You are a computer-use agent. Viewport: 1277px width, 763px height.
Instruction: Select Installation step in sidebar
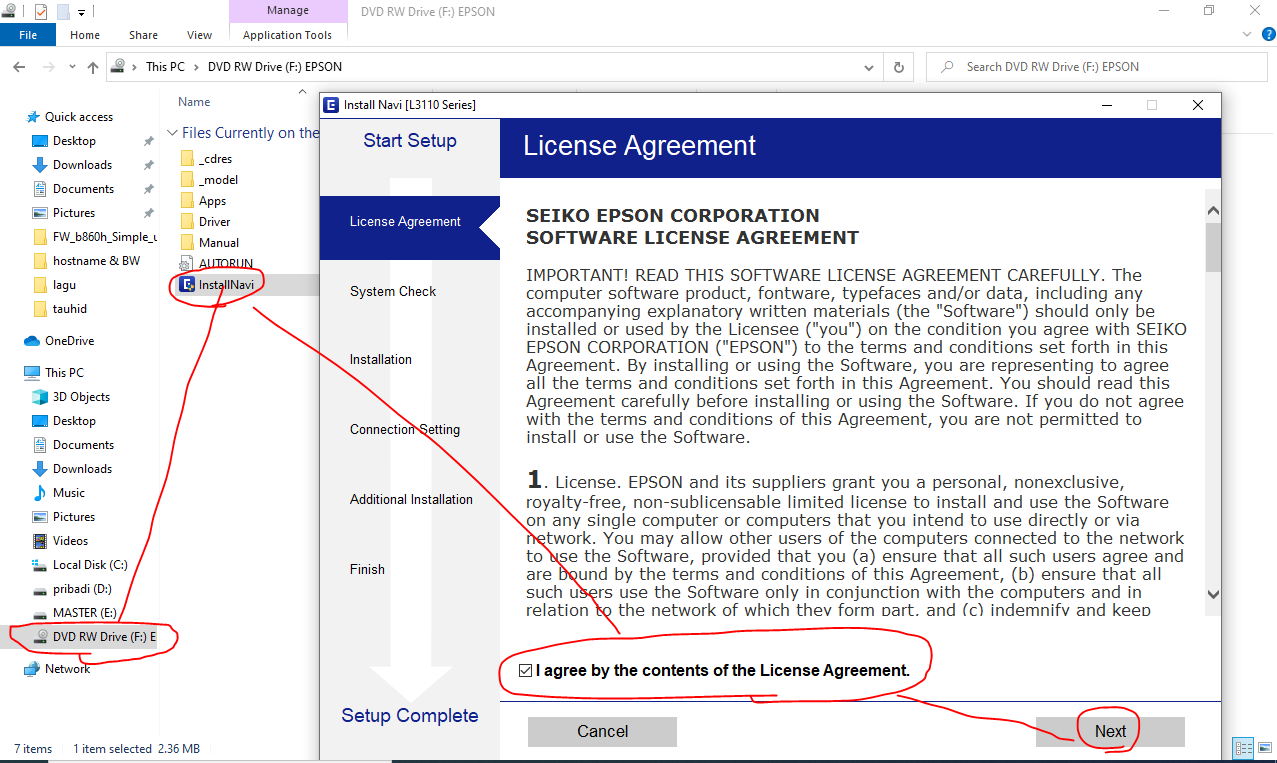(x=381, y=360)
